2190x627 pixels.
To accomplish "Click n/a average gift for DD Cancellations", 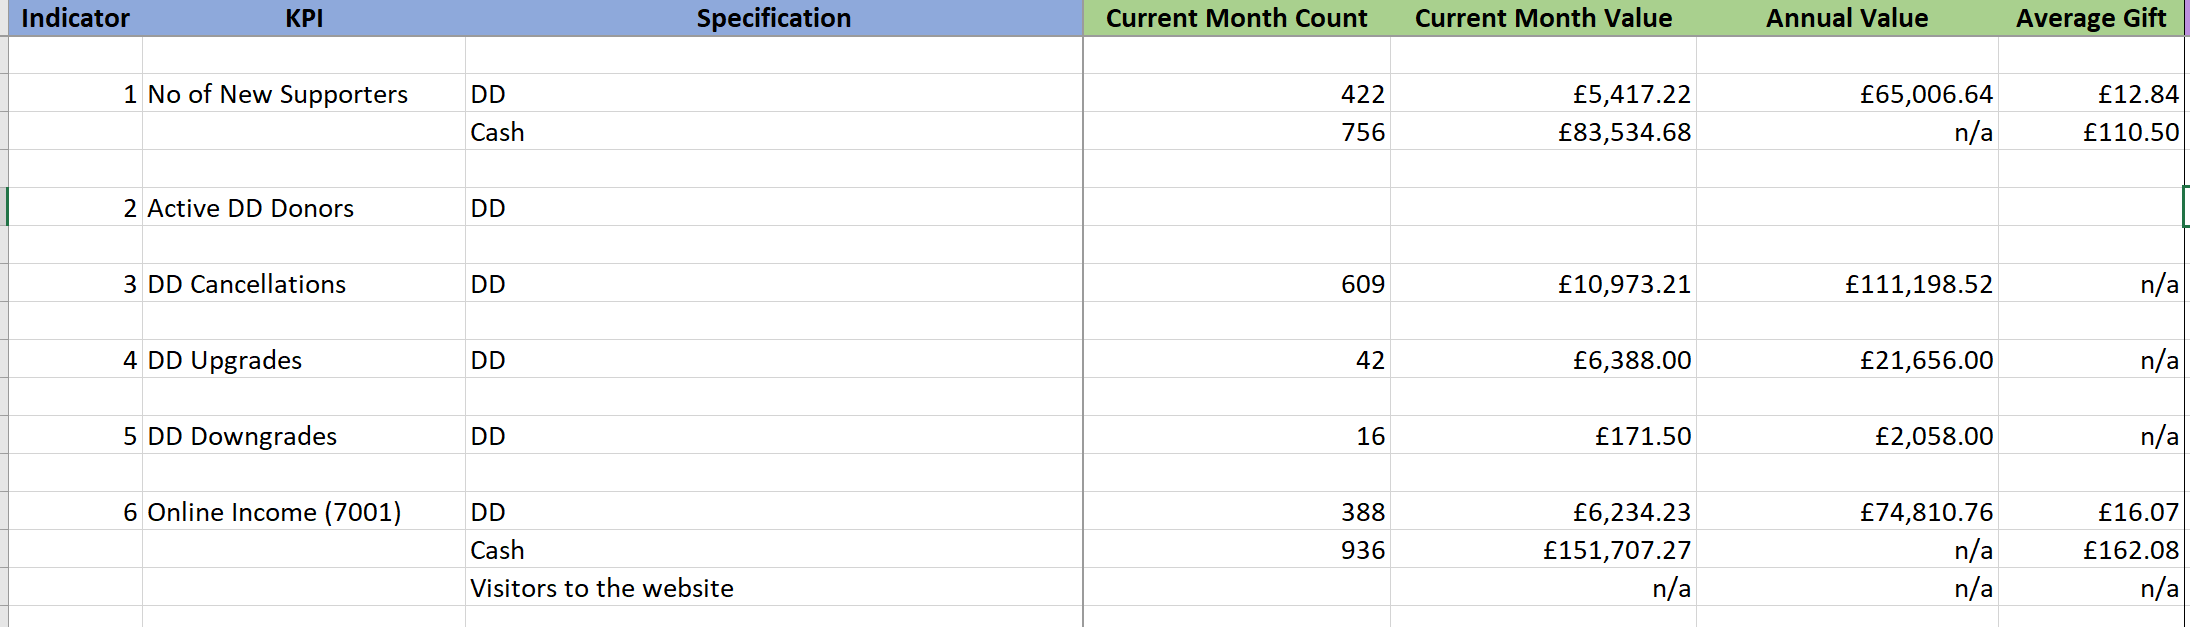I will [x=2091, y=283].
